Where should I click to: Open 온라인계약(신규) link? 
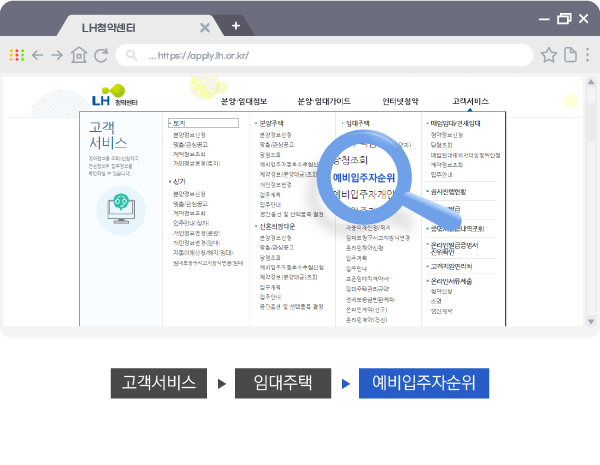tap(367, 310)
